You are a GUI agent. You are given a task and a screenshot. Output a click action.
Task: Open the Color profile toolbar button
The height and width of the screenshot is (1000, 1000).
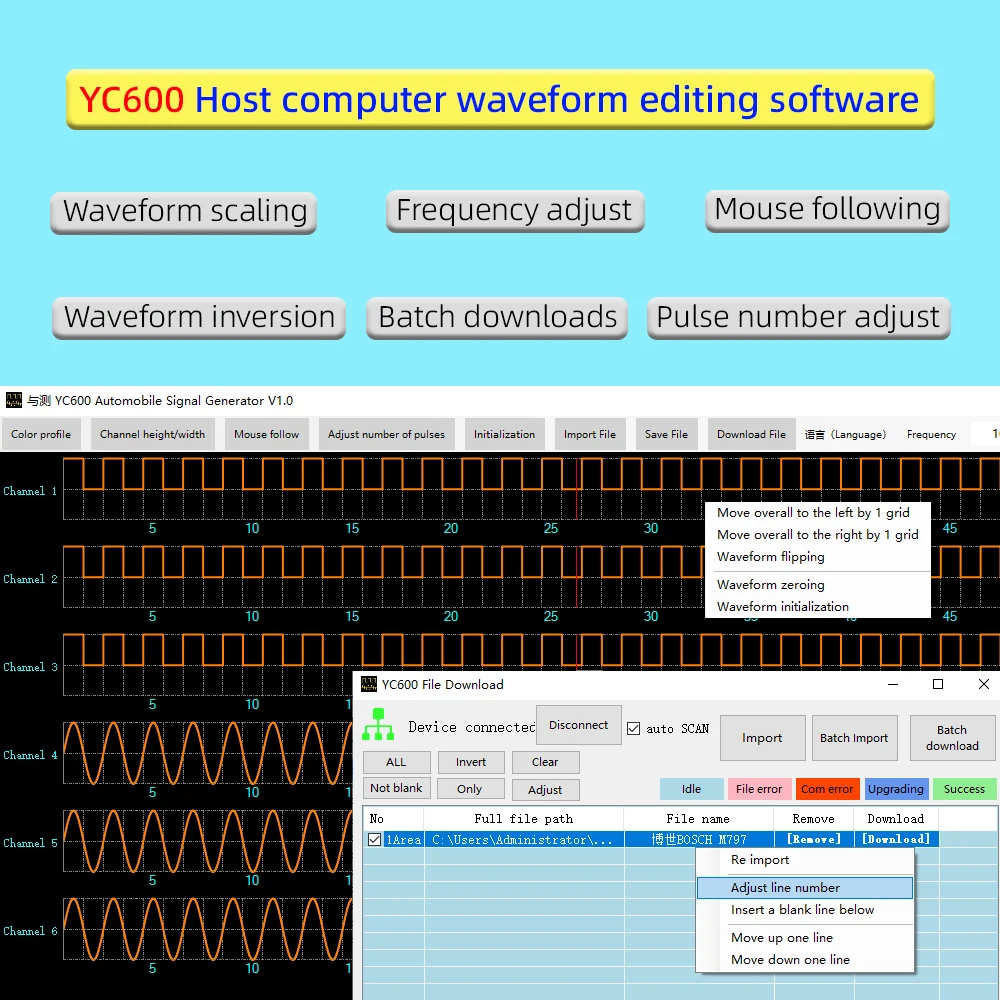(x=41, y=435)
